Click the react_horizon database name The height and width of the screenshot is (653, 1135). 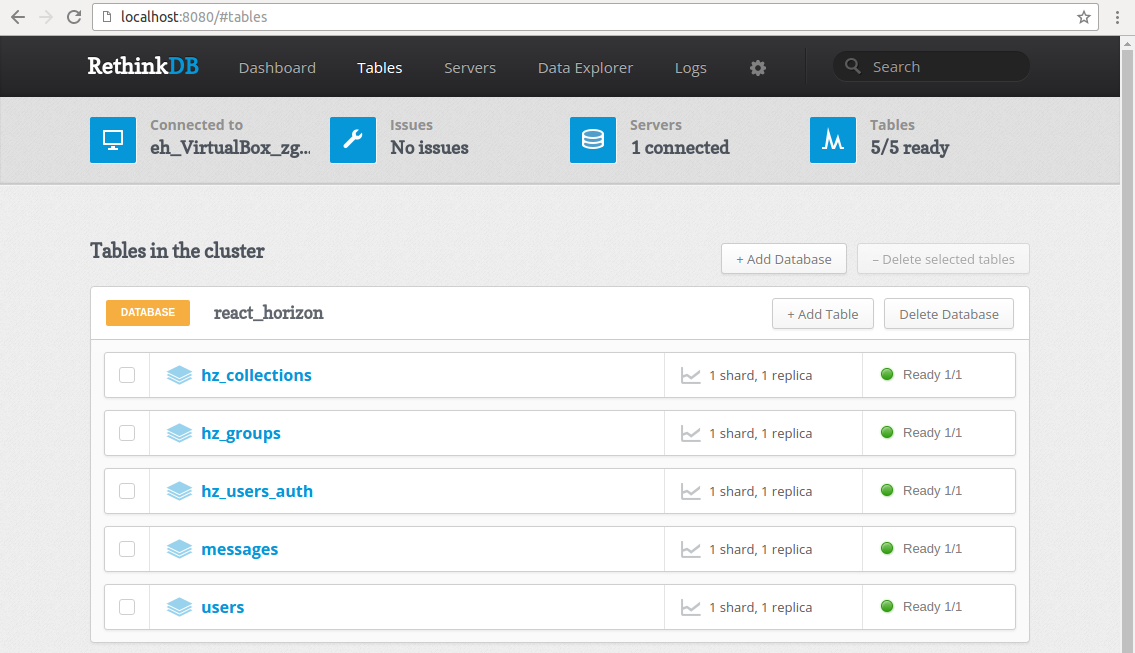point(269,313)
